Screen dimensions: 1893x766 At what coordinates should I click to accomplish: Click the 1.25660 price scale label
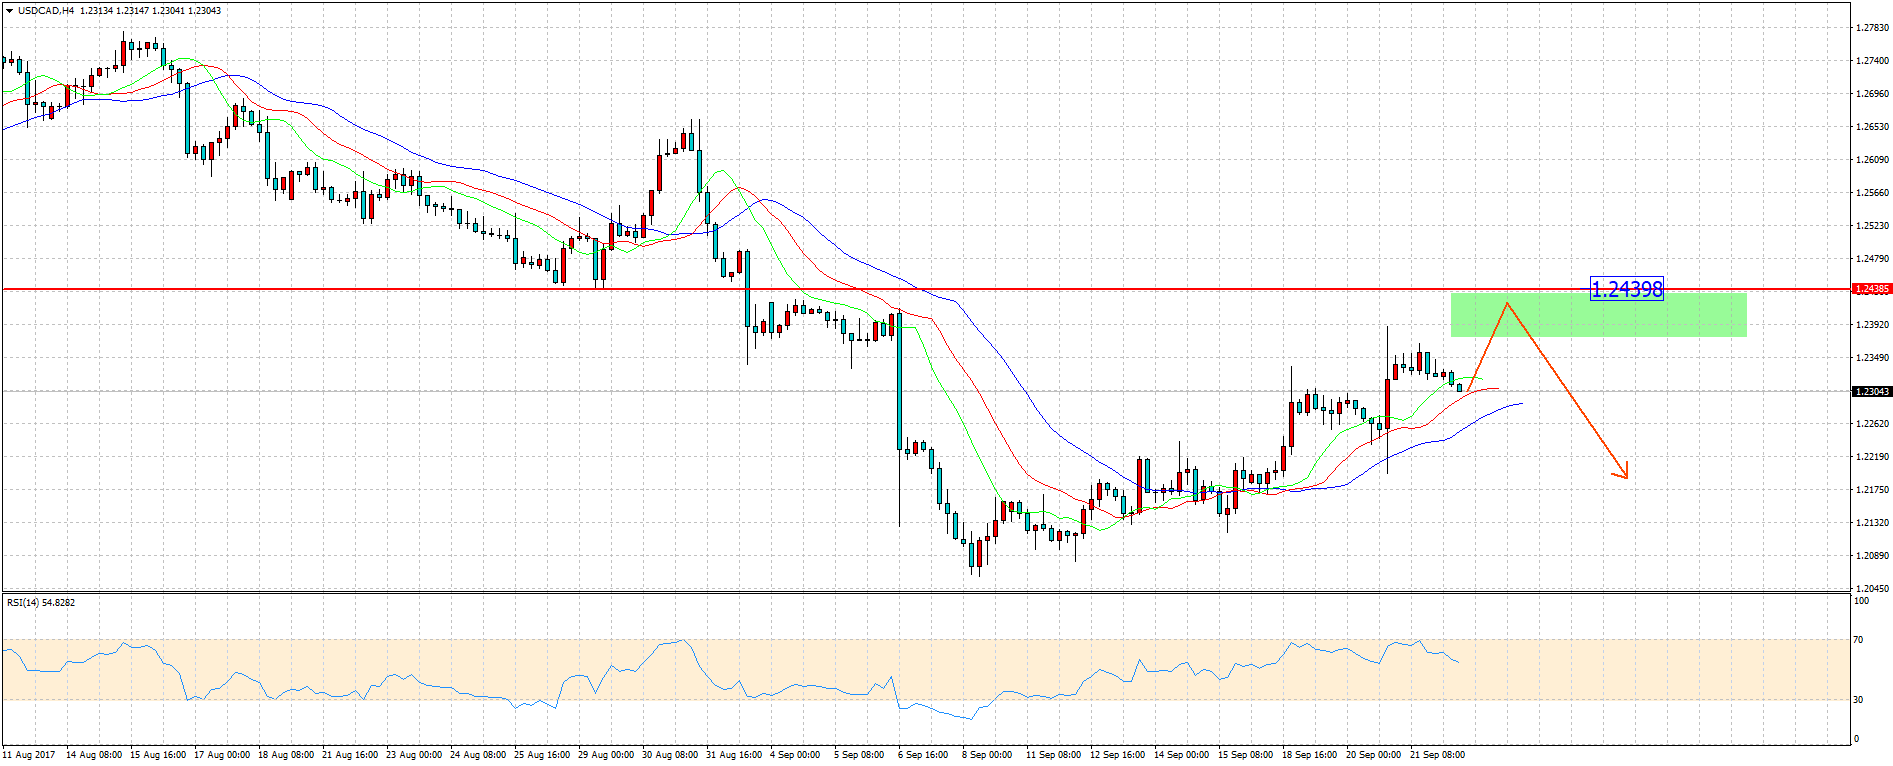pos(1872,193)
